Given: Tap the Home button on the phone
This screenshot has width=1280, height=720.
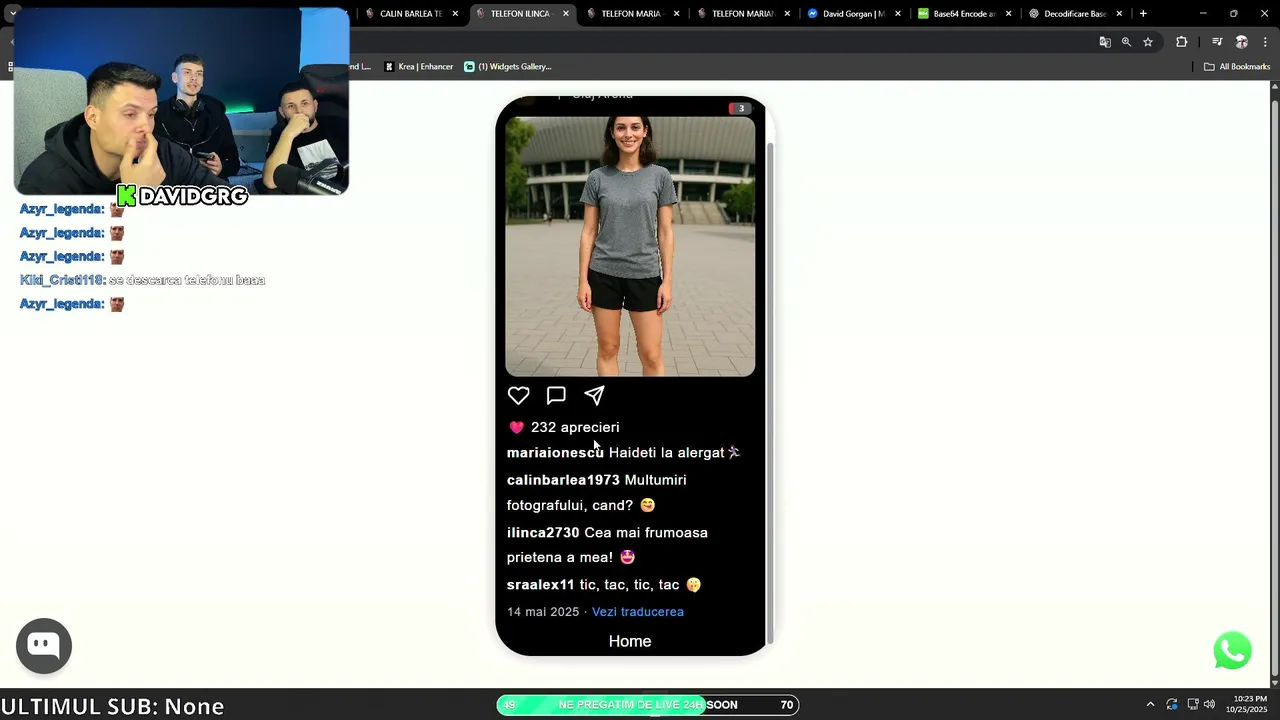Looking at the screenshot, I should pyautogui.click(x=630, y=641).
